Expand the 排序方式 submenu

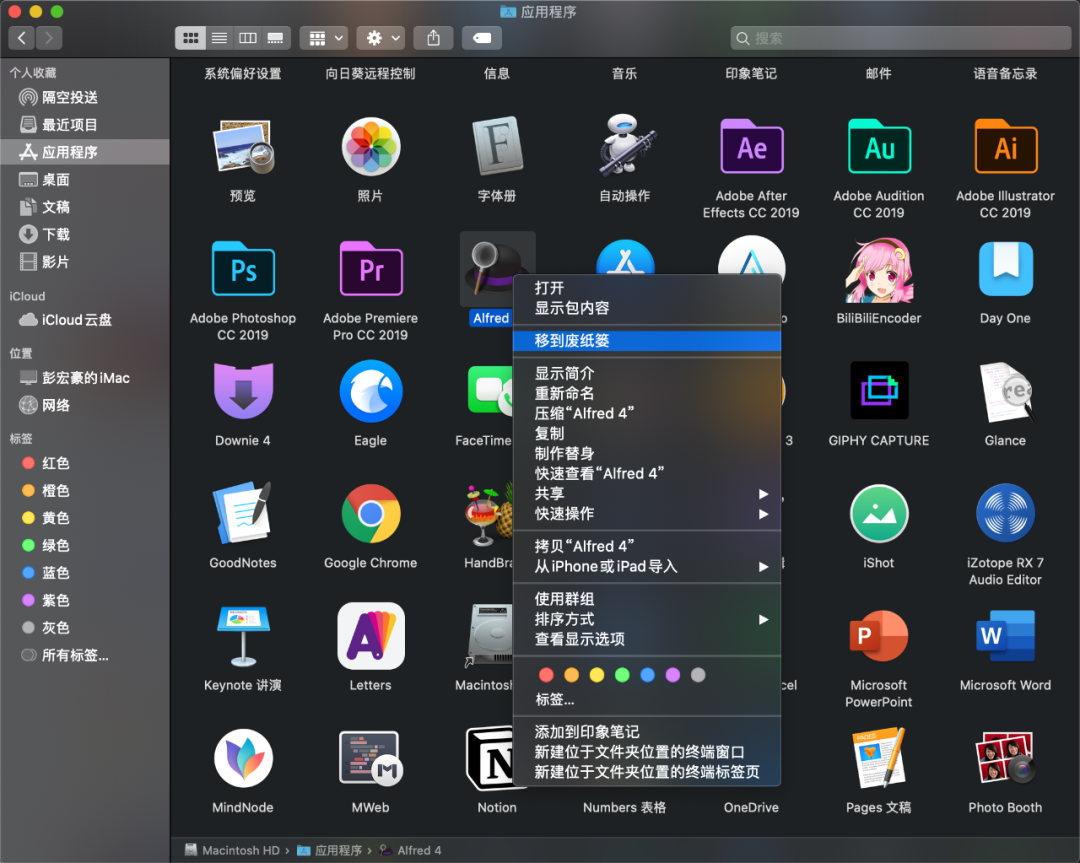647,619
